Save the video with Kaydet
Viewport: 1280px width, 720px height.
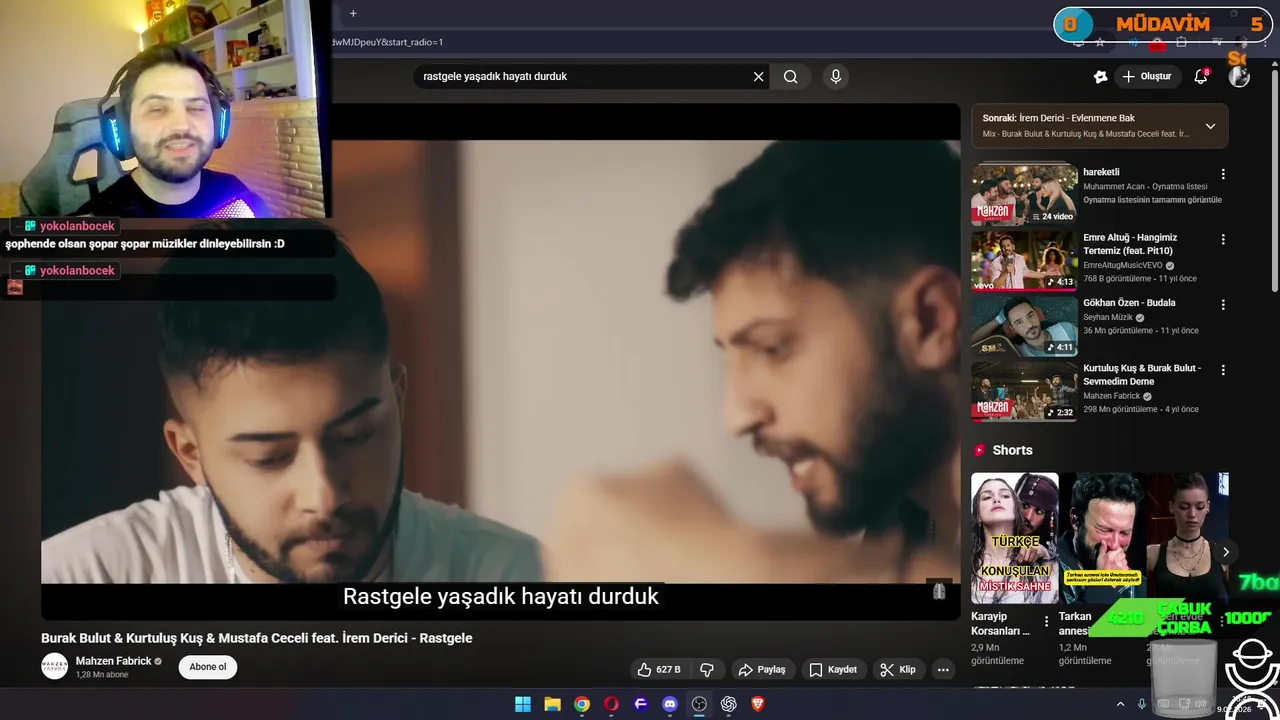(833, 670)
